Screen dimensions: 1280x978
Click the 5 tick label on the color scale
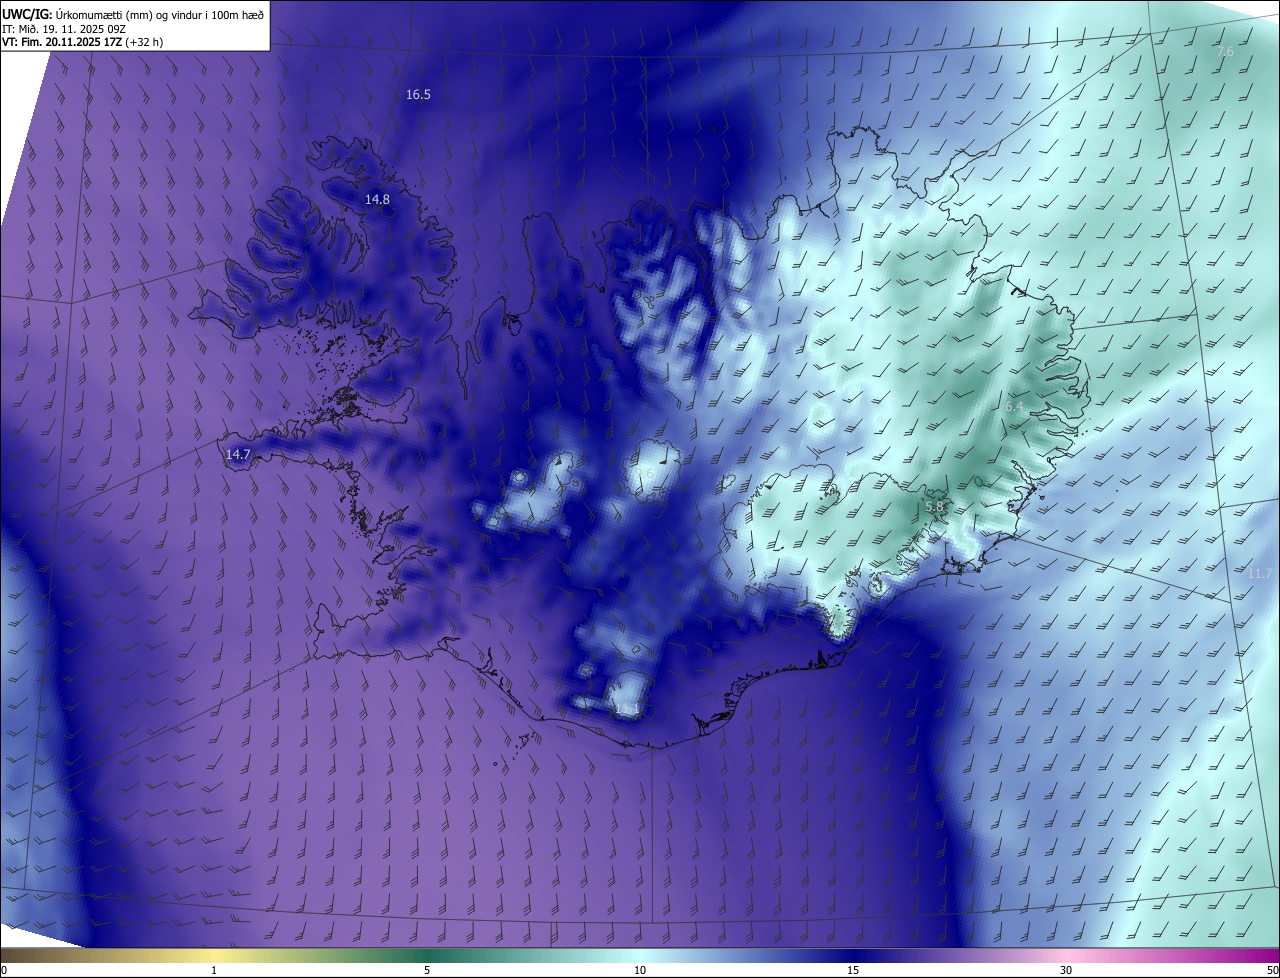tap(427, 970)
